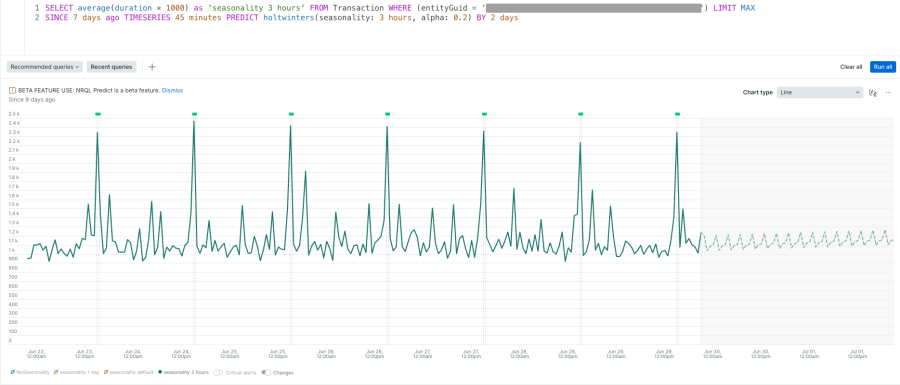Click the 'LIMIT MAX' text in the query
Screen dimensions: 900x385
click(x=734, y=8)
